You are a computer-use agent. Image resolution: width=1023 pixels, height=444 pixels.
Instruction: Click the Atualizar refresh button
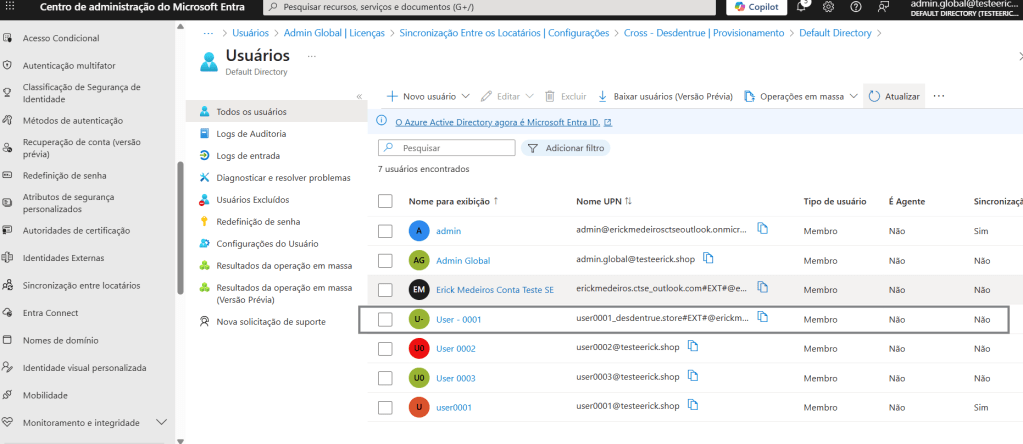click(893, 96)
